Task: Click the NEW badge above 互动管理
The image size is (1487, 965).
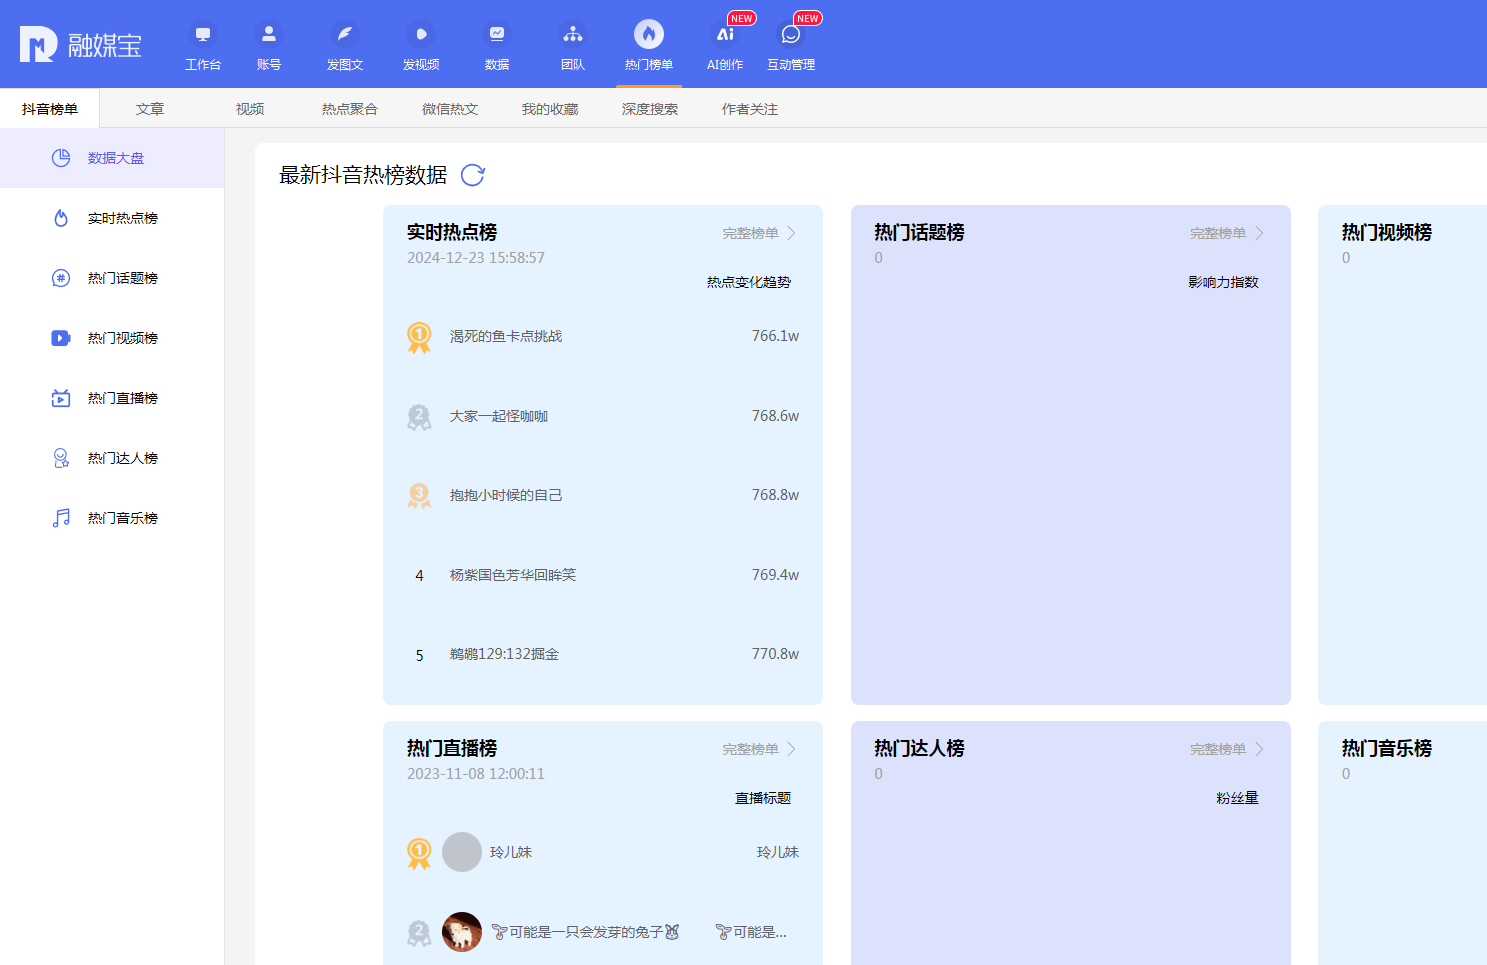Action: point(807,18)
